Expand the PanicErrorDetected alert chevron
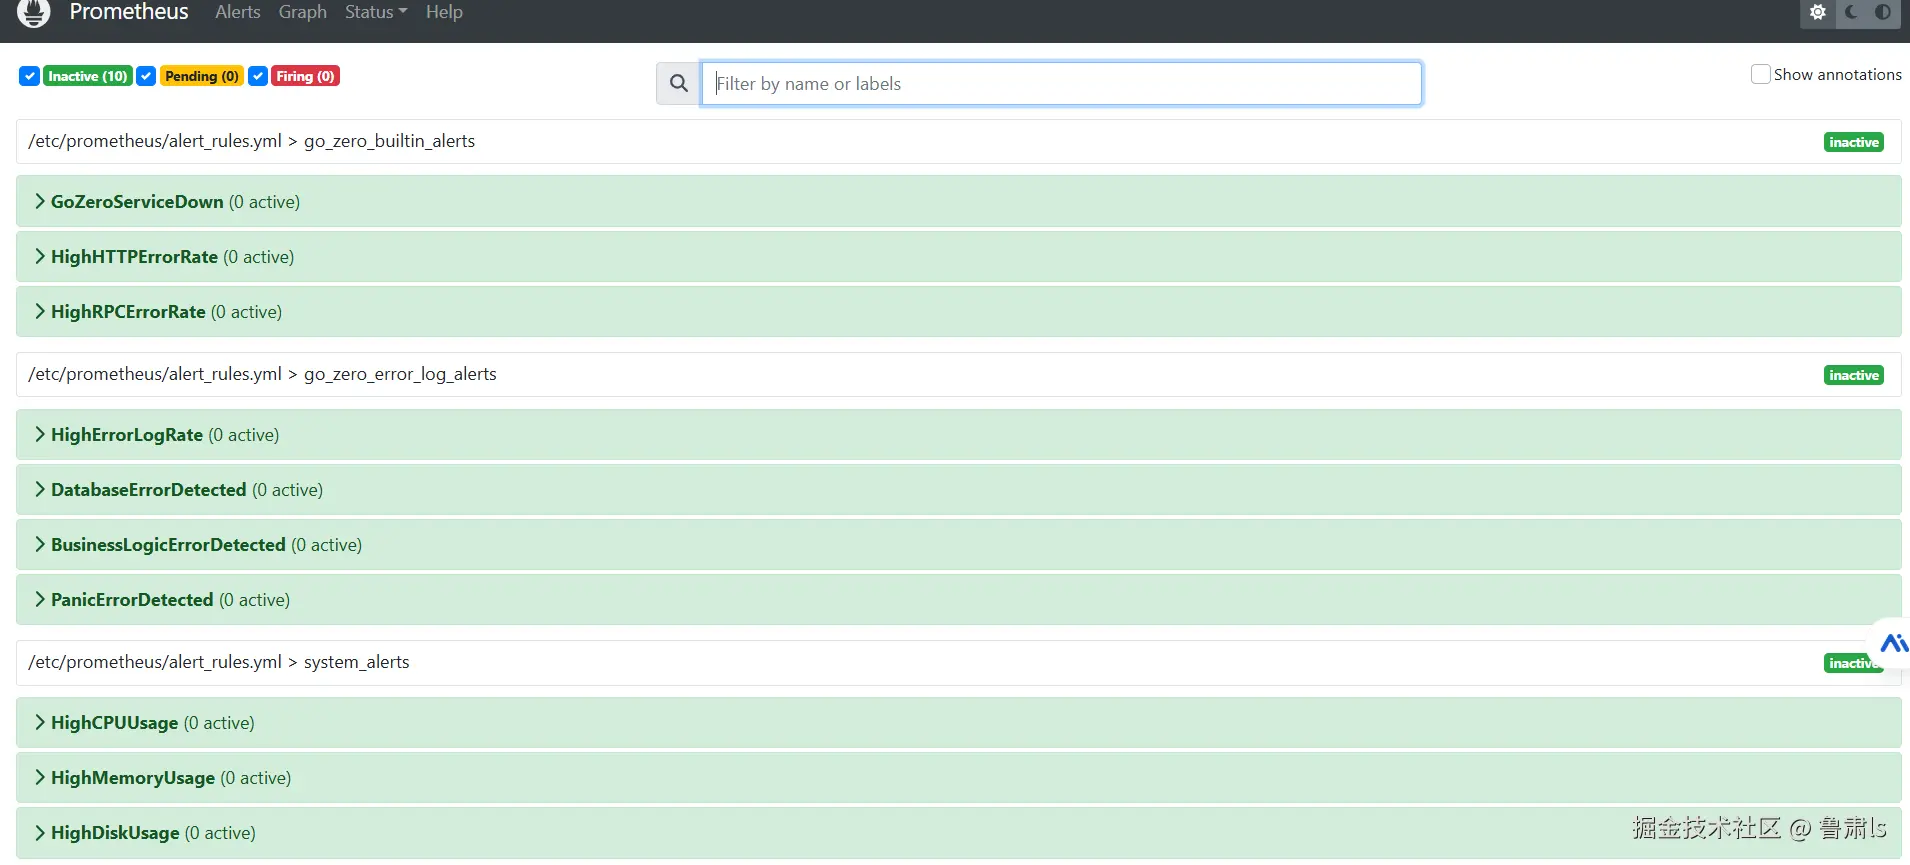1910x865 pixels. 40,599
